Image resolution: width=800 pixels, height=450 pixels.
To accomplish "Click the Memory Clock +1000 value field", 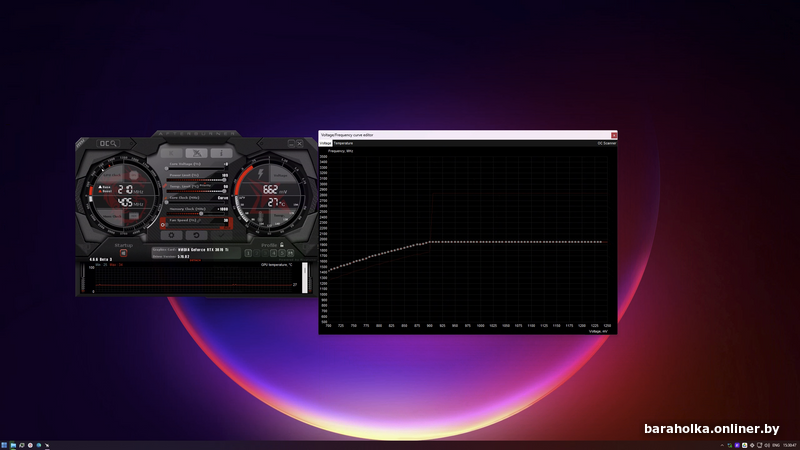I will (222, 209).
